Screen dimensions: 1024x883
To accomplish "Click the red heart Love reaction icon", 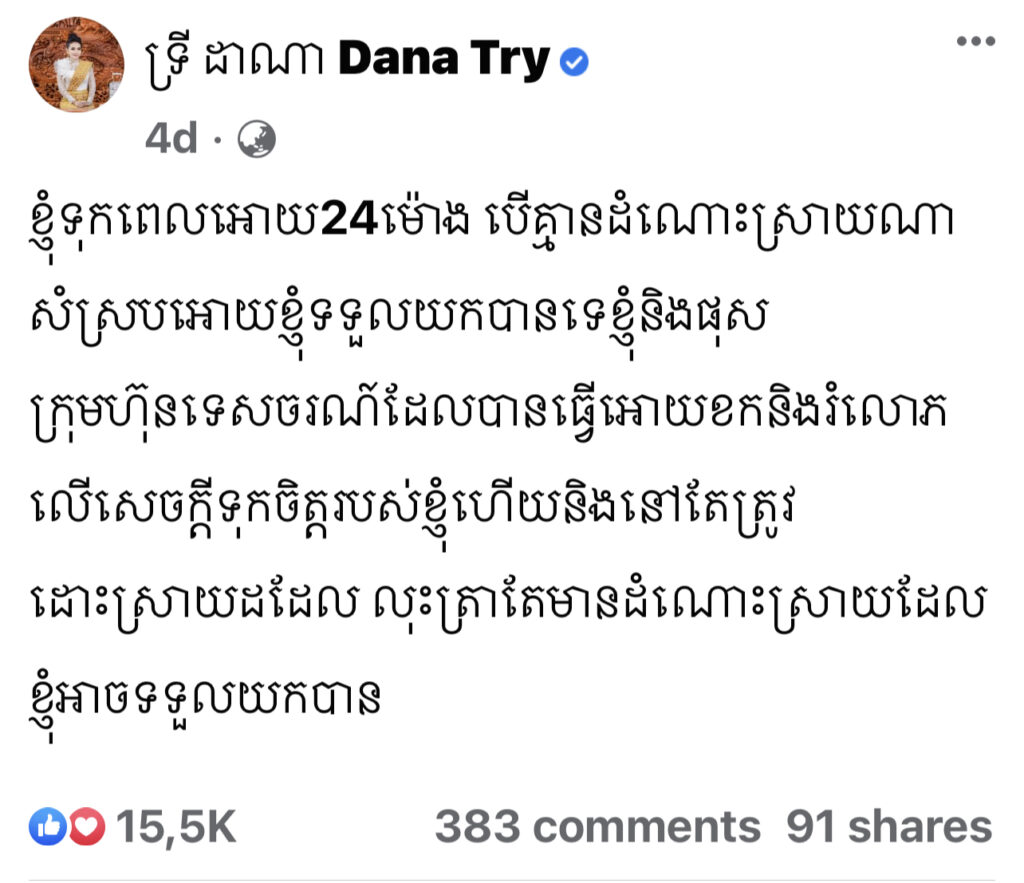I will 87,826.
